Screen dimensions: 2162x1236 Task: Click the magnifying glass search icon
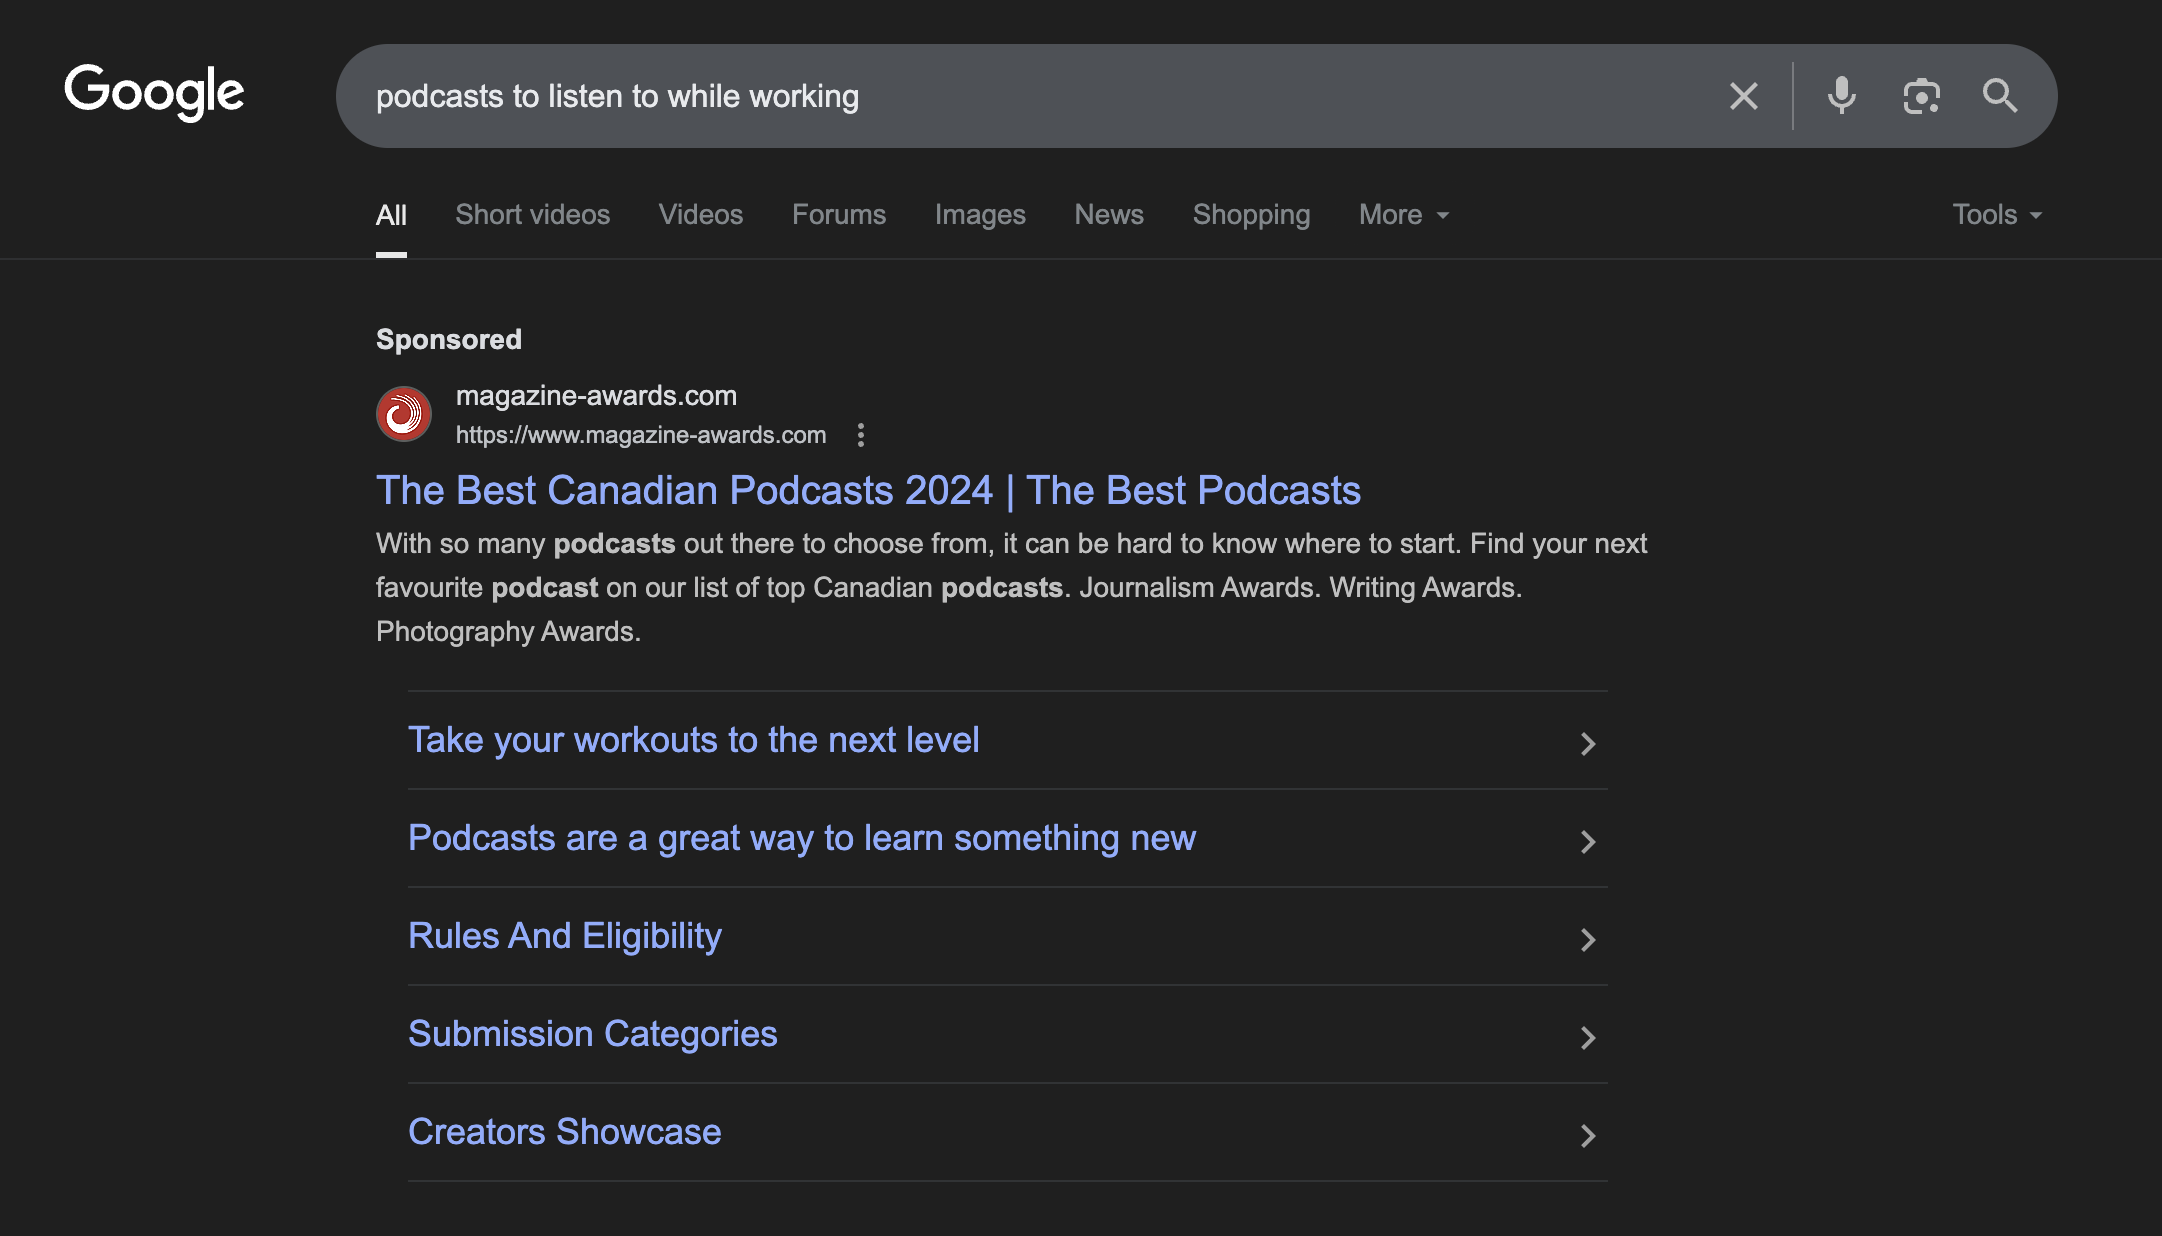pos(2000,96)
